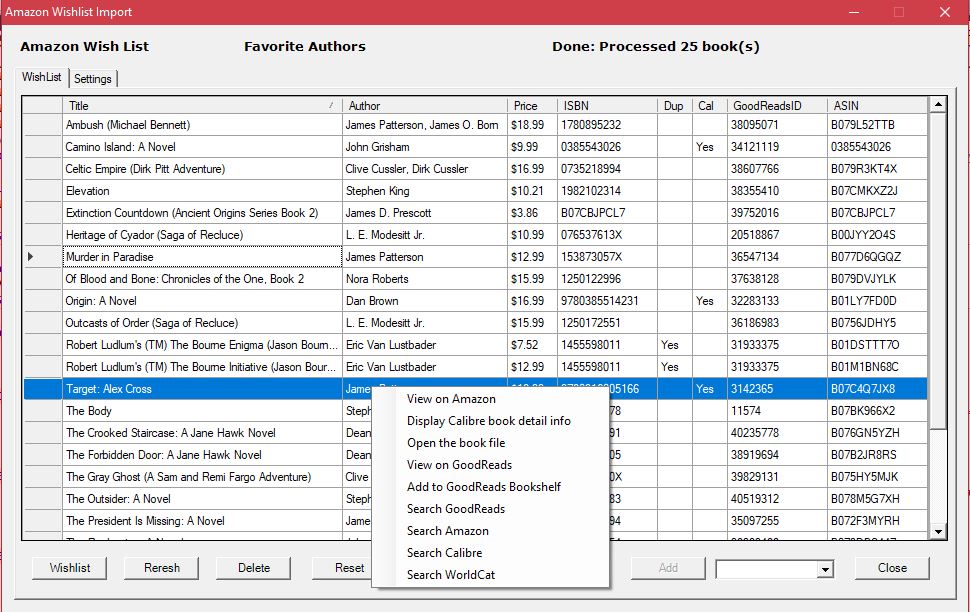This screenshot has height=612, width=970.
Task: Choose View on GoodReads menu entry
Action: point(490,465)
